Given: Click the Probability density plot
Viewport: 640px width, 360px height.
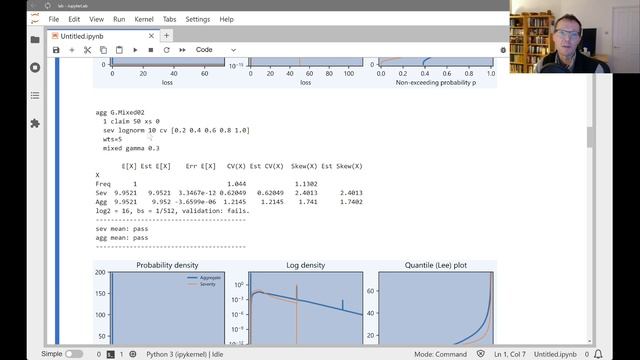Looking at the screenshot, I should (167, 308).
